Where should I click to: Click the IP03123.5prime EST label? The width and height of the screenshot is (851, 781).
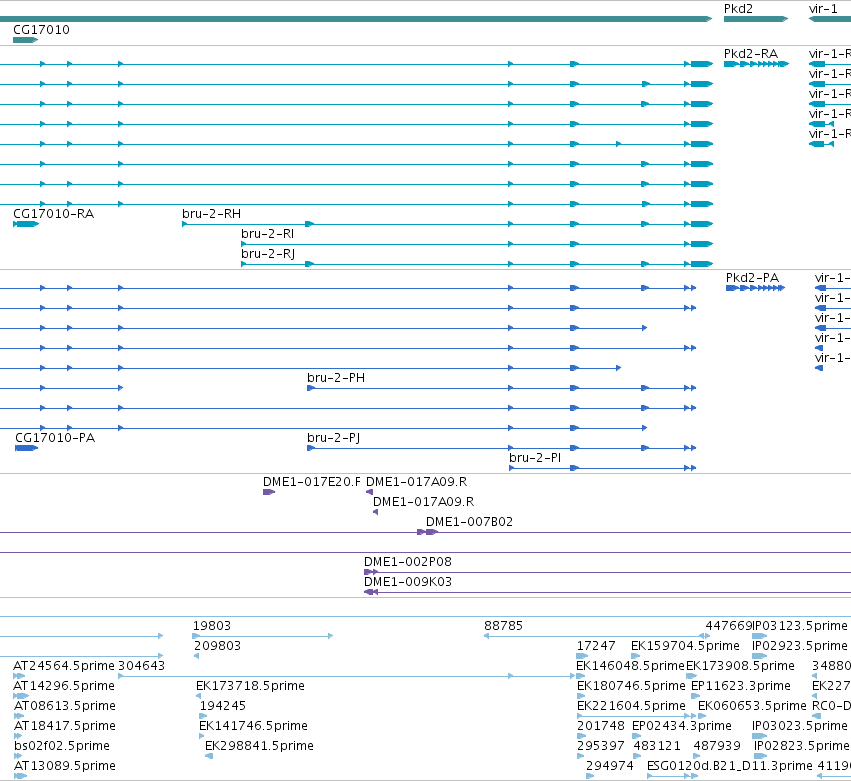pyautogui.click(x=799, y=626)
